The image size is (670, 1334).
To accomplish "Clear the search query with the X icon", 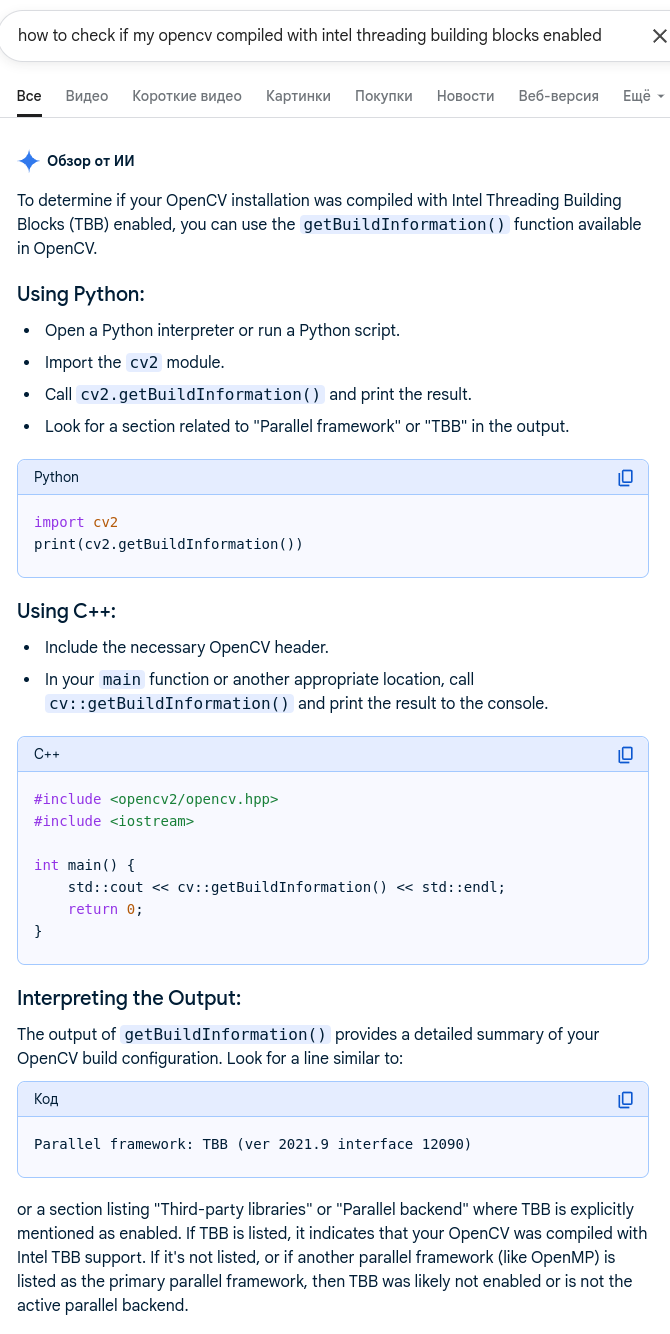I will [659, 36].
